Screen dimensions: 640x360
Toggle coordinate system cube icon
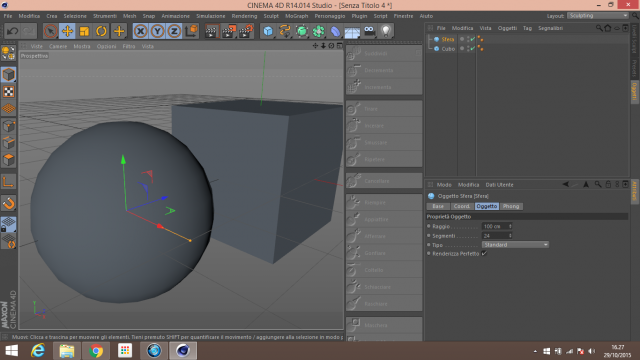[x=191, y=31]
